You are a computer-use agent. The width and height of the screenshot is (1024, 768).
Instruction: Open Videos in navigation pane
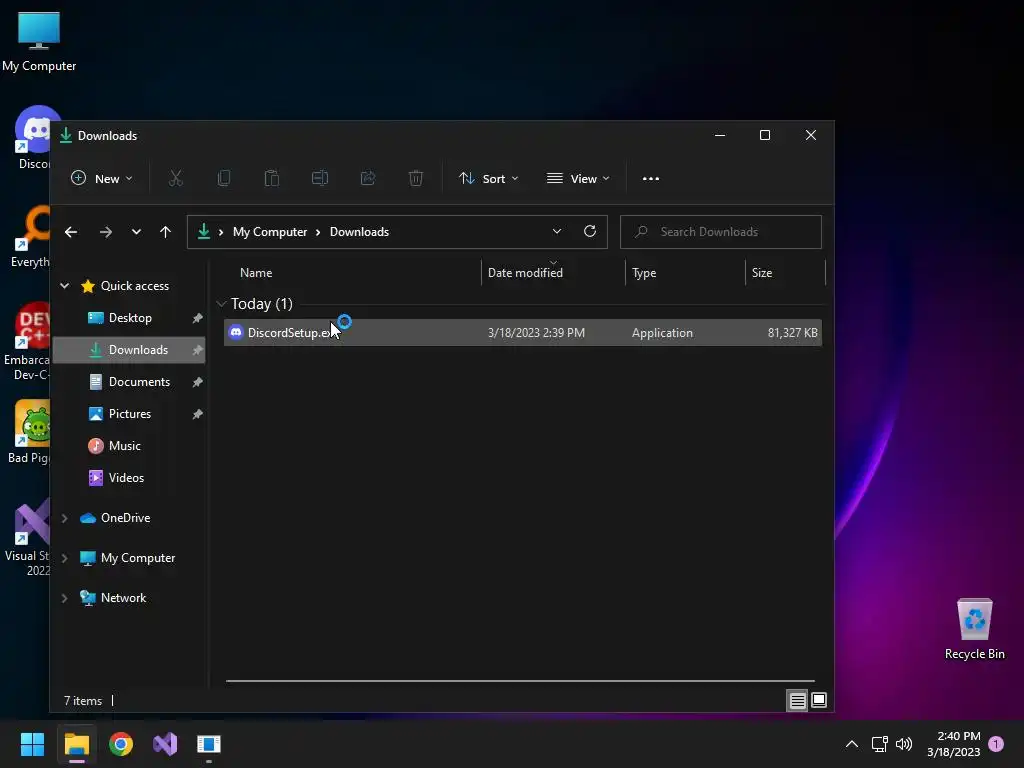click(x=129, y=477)
